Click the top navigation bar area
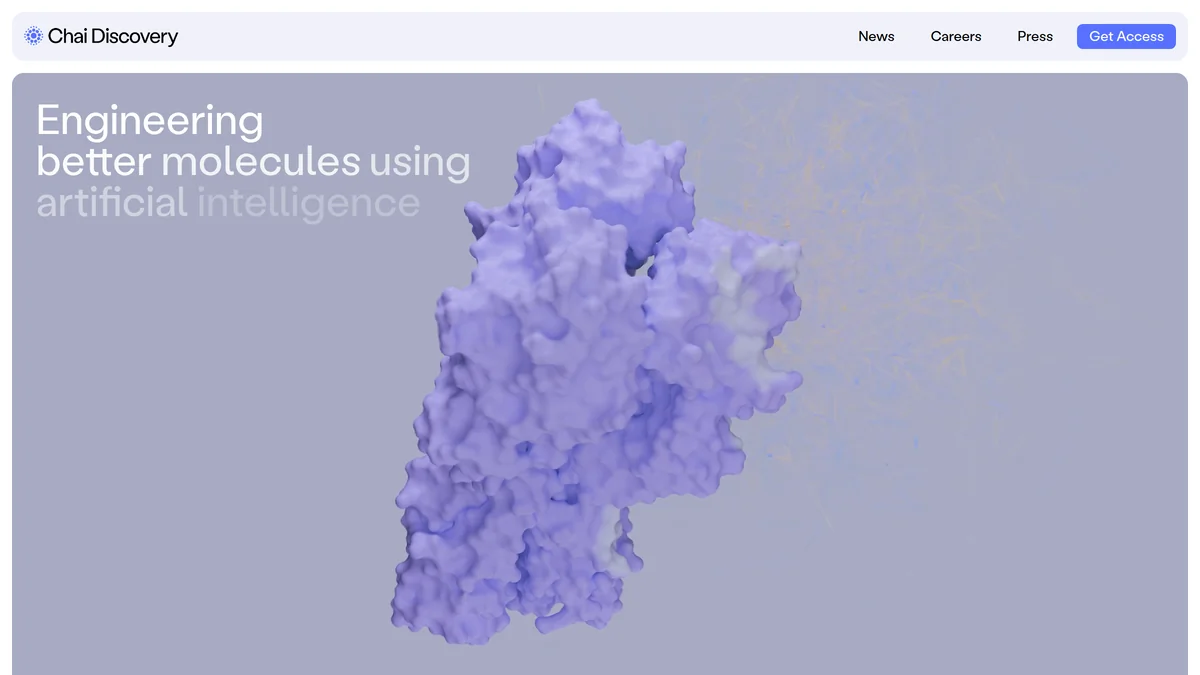 click(x=600, y=35)
